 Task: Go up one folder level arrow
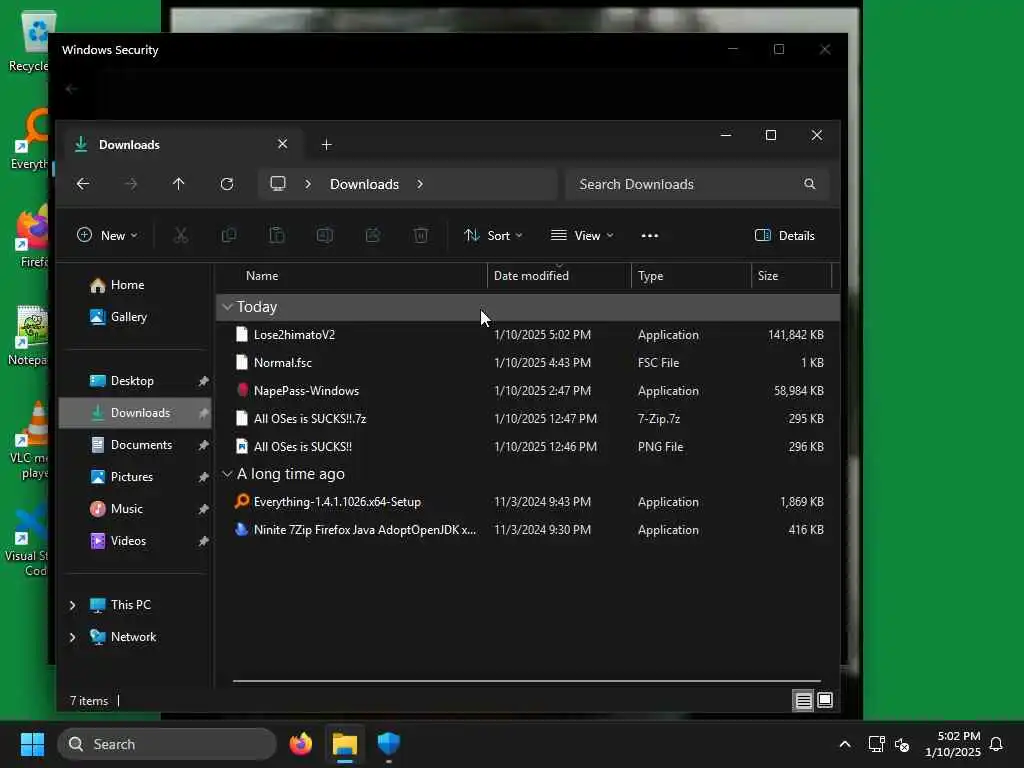(178, 184)
